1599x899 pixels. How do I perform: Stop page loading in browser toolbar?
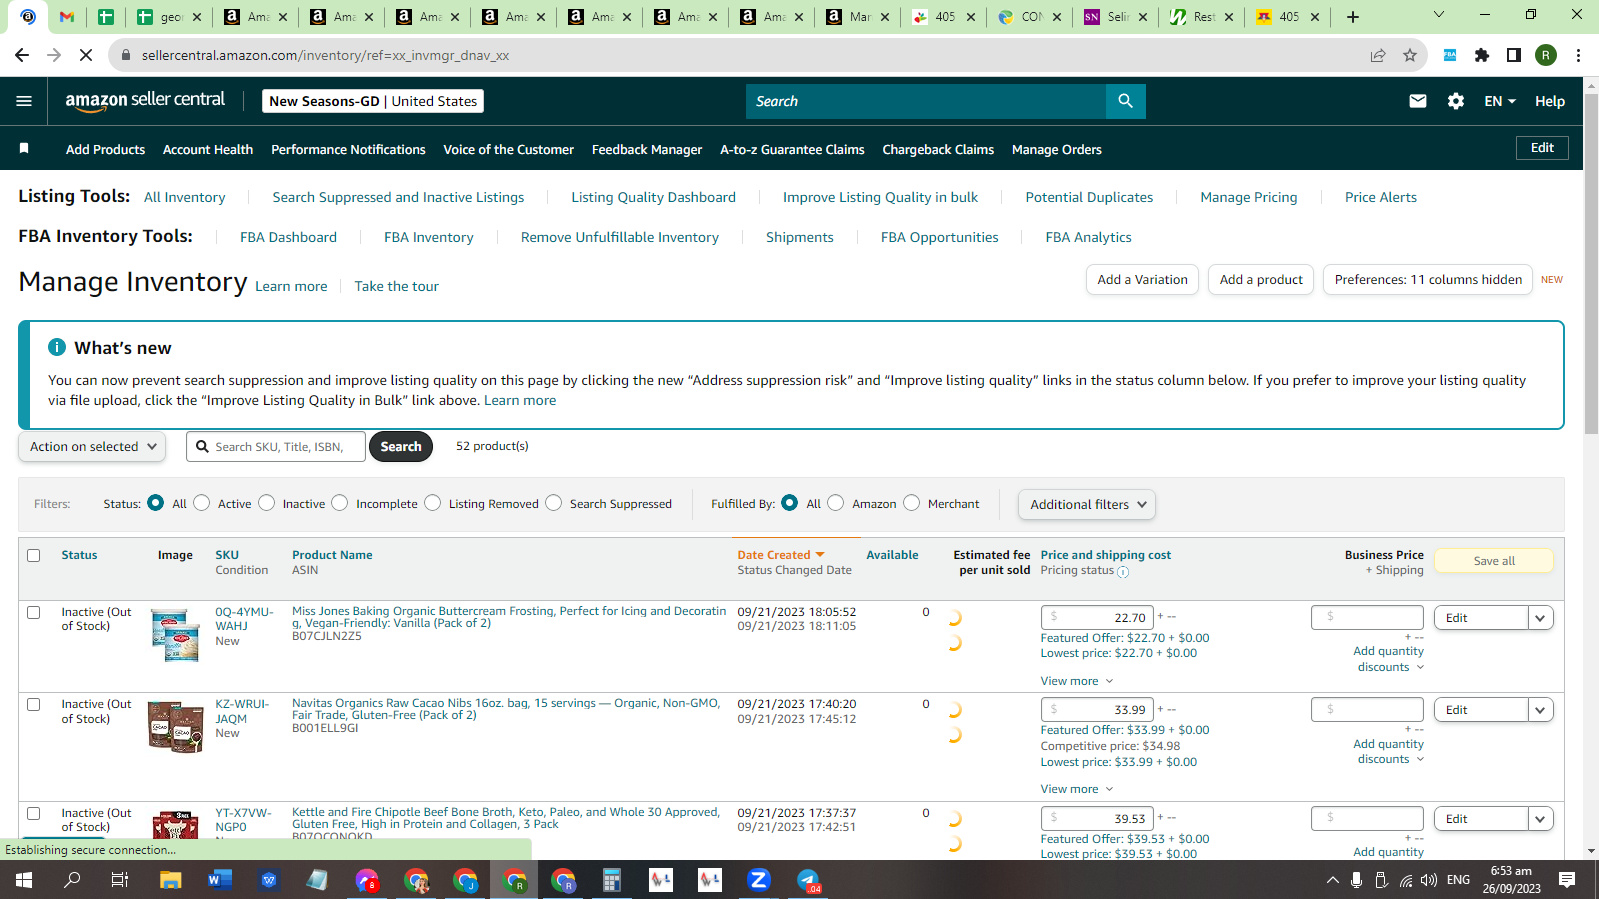(86, 55)
